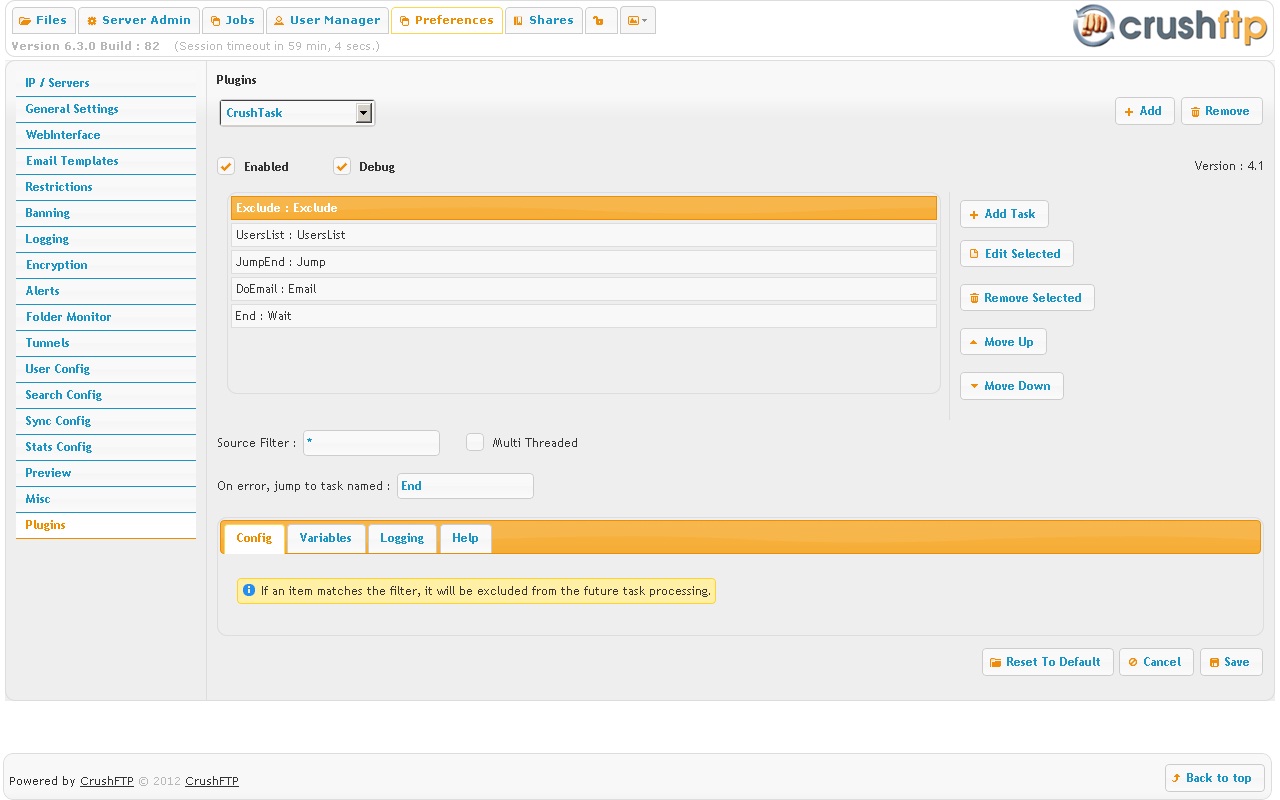The height and width of the screenshot is (800, 1280).
Task: Open User Config in sidebar
Action: pyautogui.click(x=106, y=369)
